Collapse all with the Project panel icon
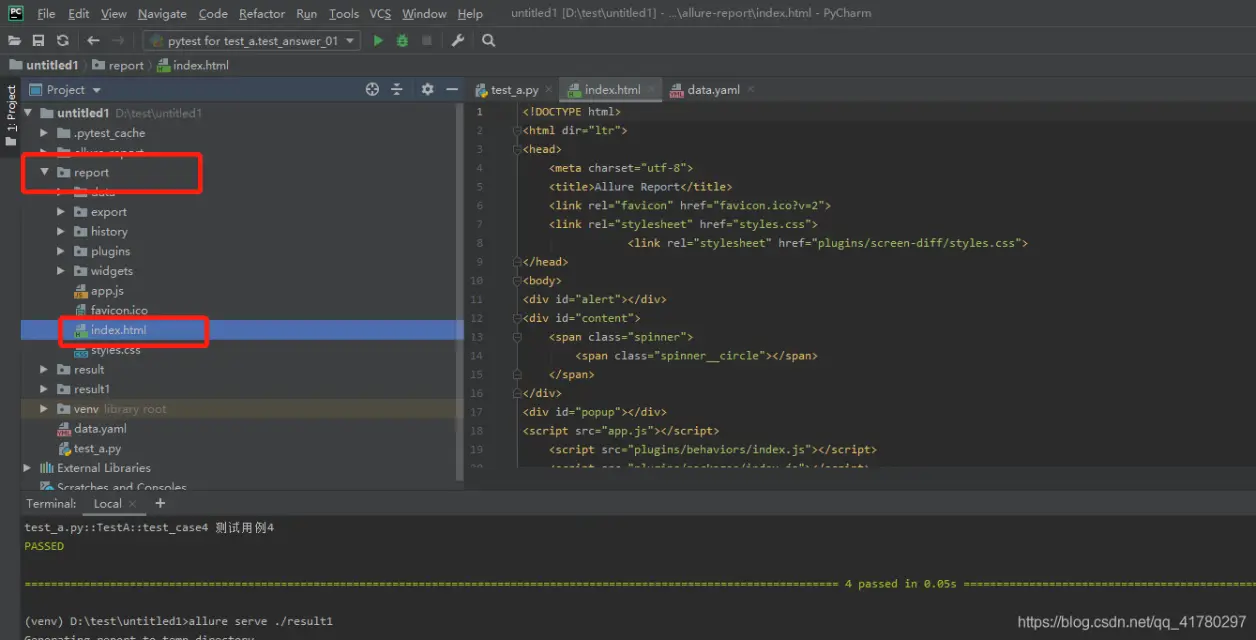The height and width of the screenshot is (640, 1256). 397,89
